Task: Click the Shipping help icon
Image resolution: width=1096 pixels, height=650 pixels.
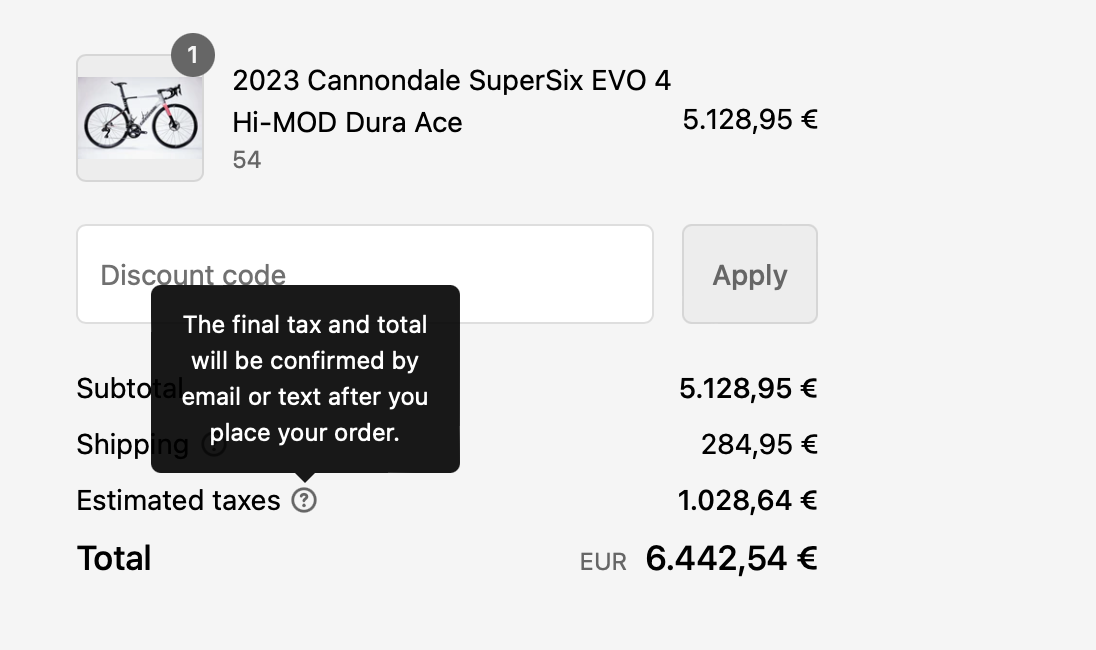Action: point(213,445)
